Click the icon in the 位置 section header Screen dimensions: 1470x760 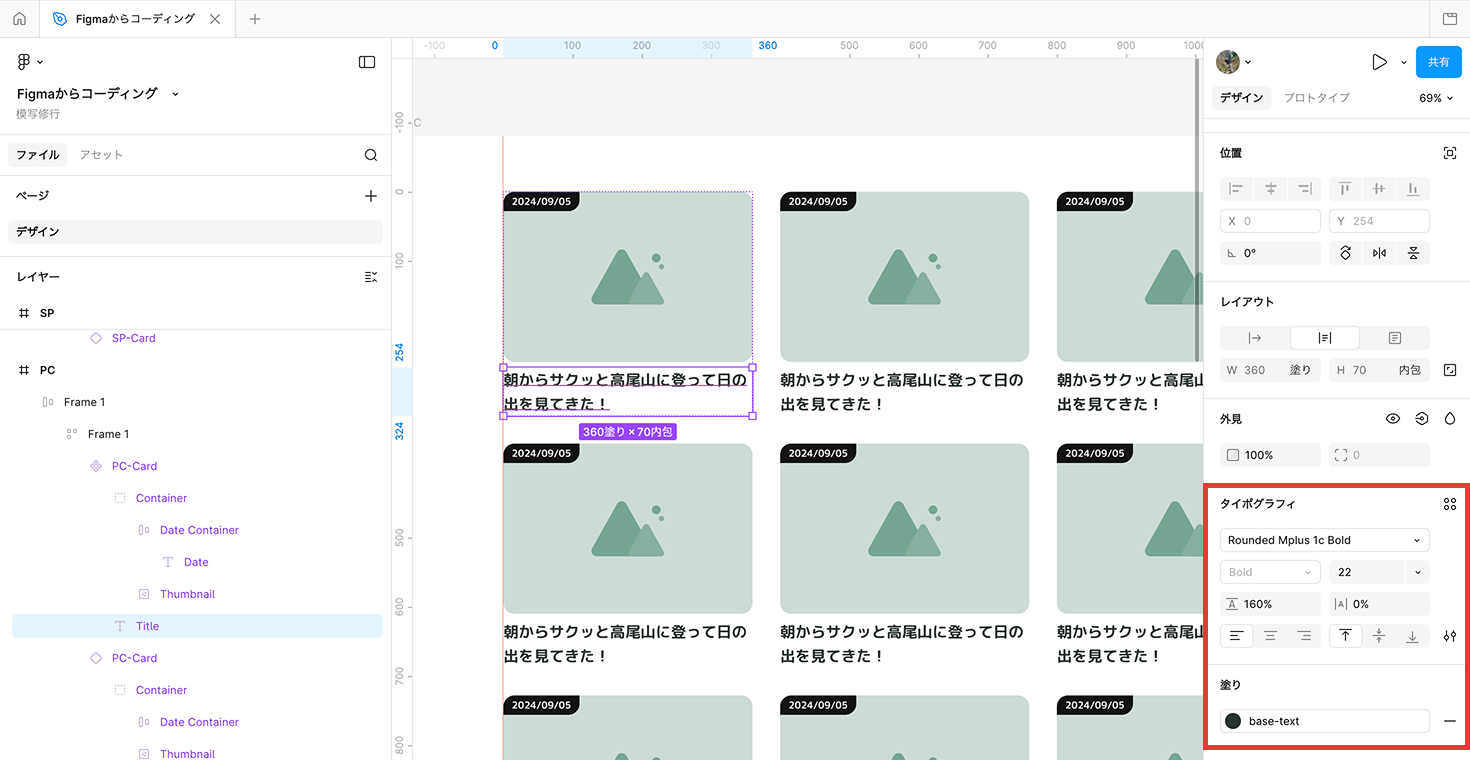[1450, 153]
